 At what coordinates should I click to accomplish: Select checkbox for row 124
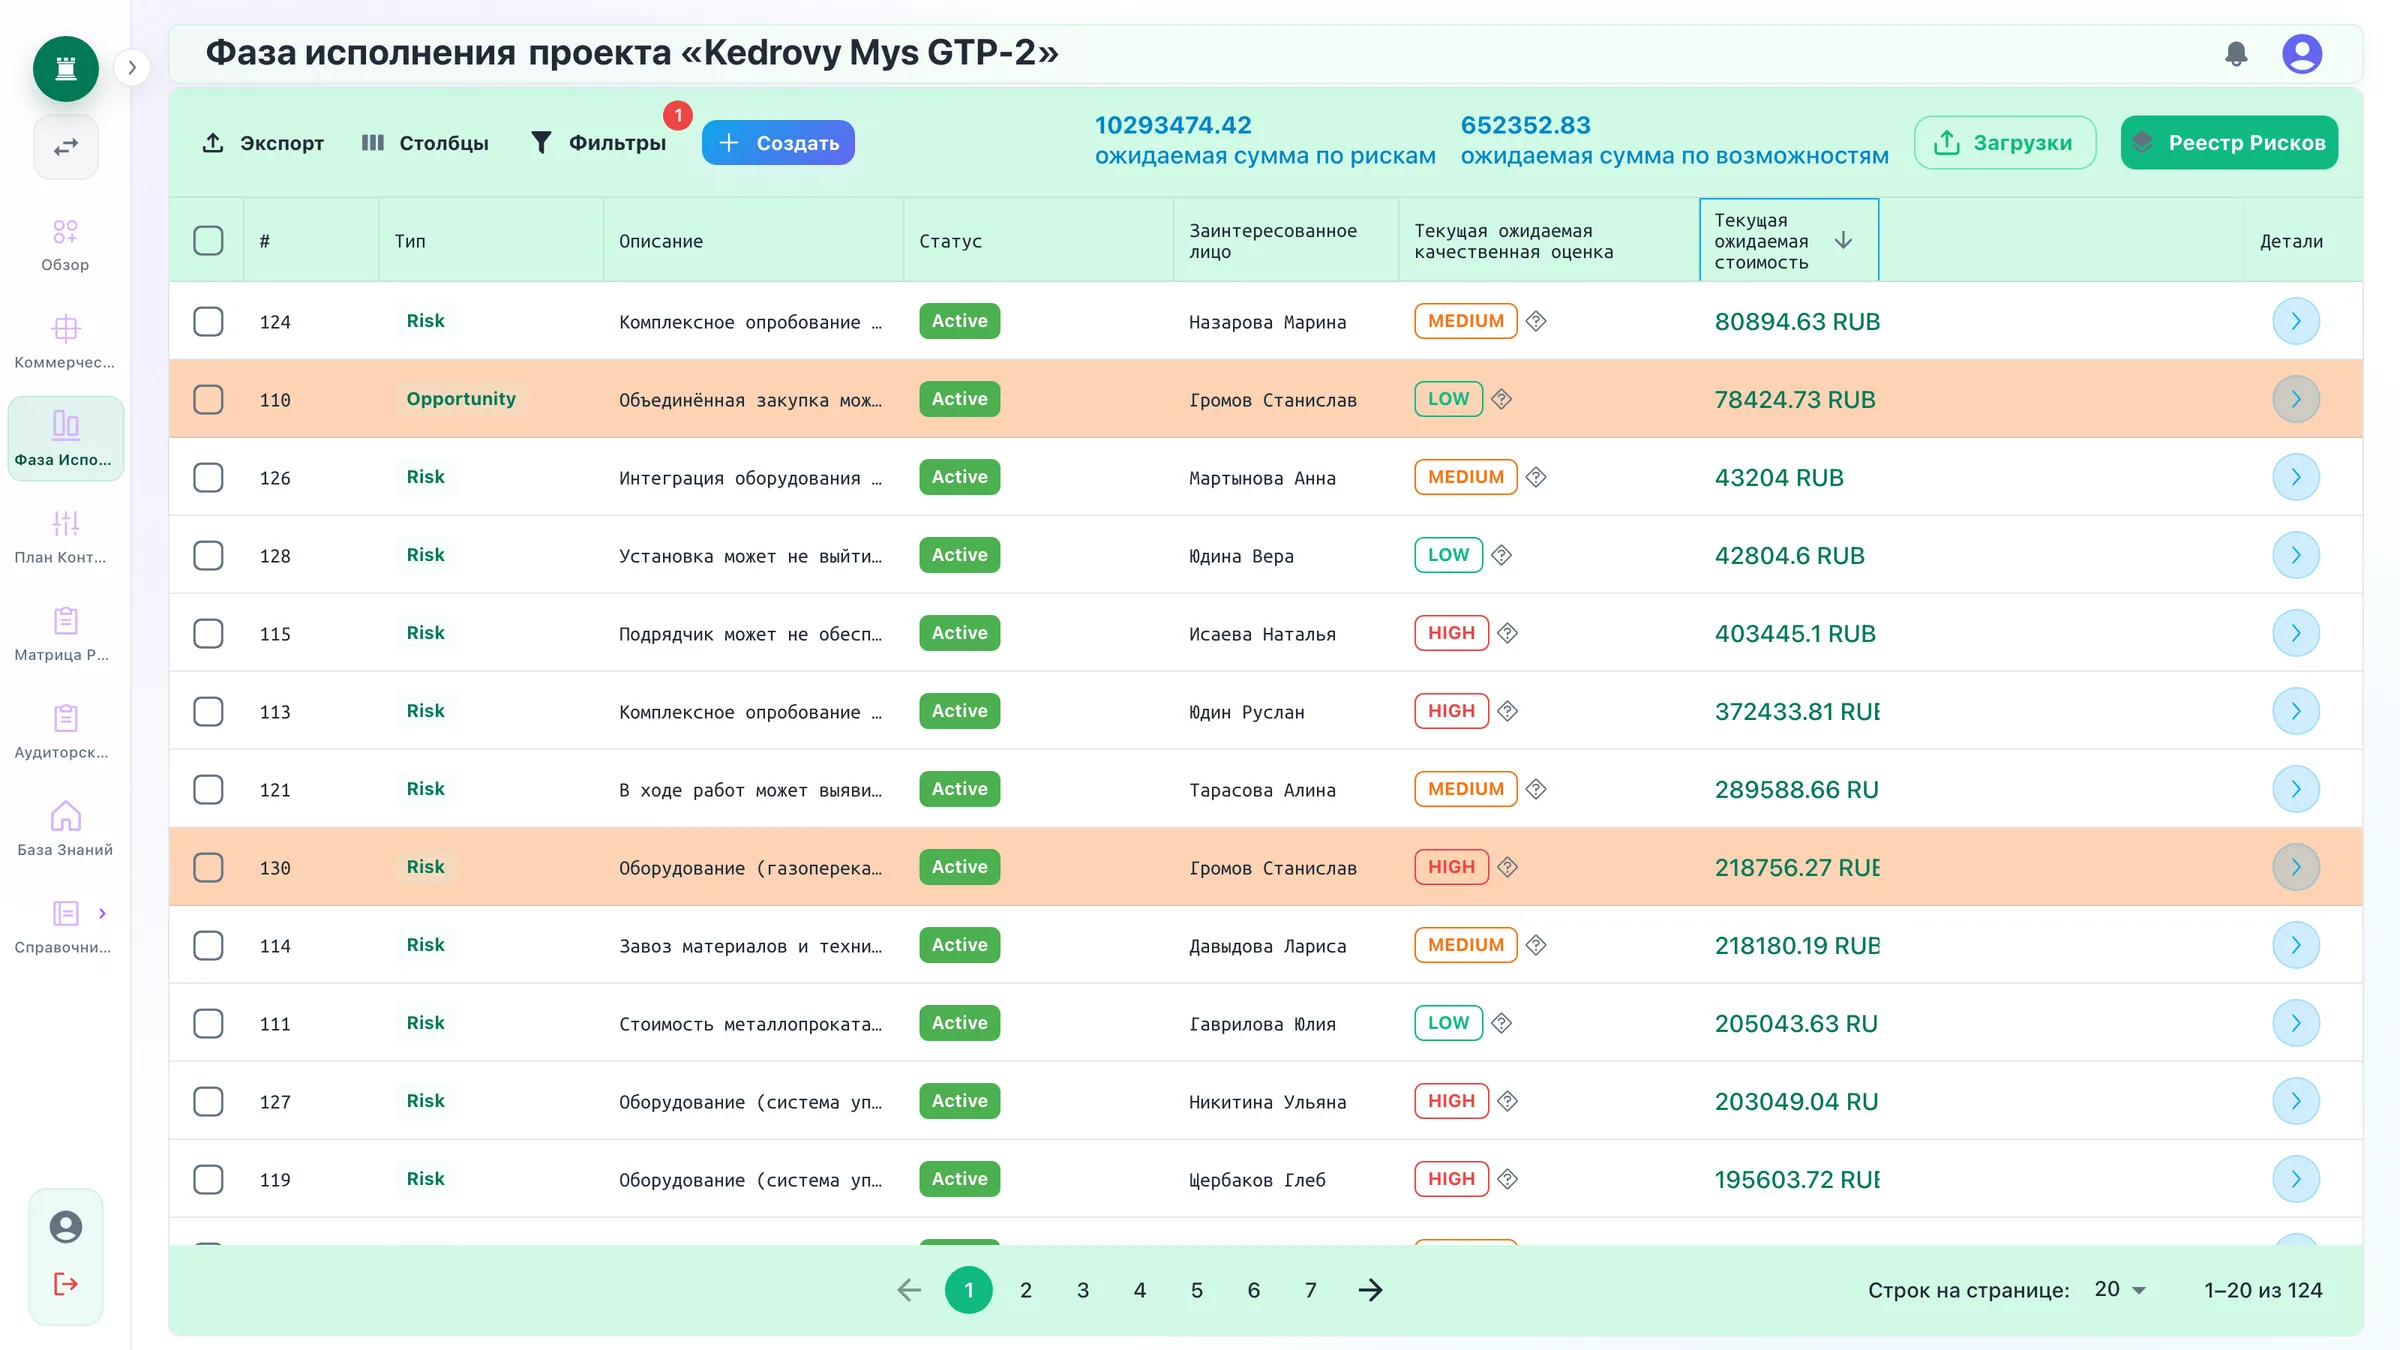[x=208, y=321]
